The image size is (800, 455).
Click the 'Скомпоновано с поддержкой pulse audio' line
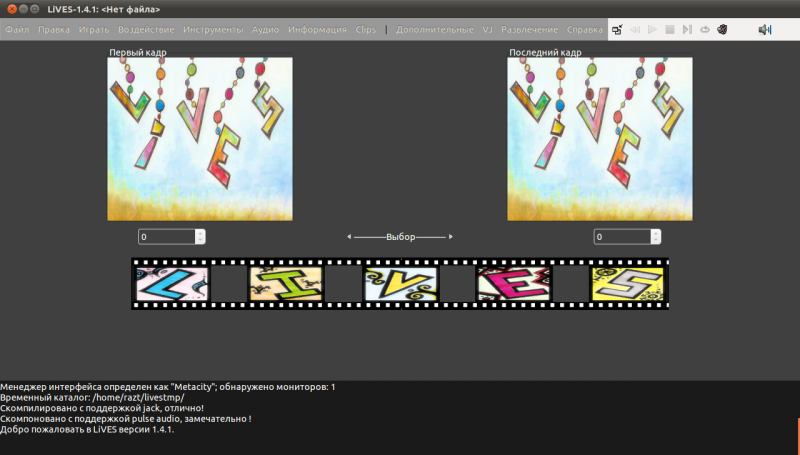pyautogui.click(x=126, y=419)
